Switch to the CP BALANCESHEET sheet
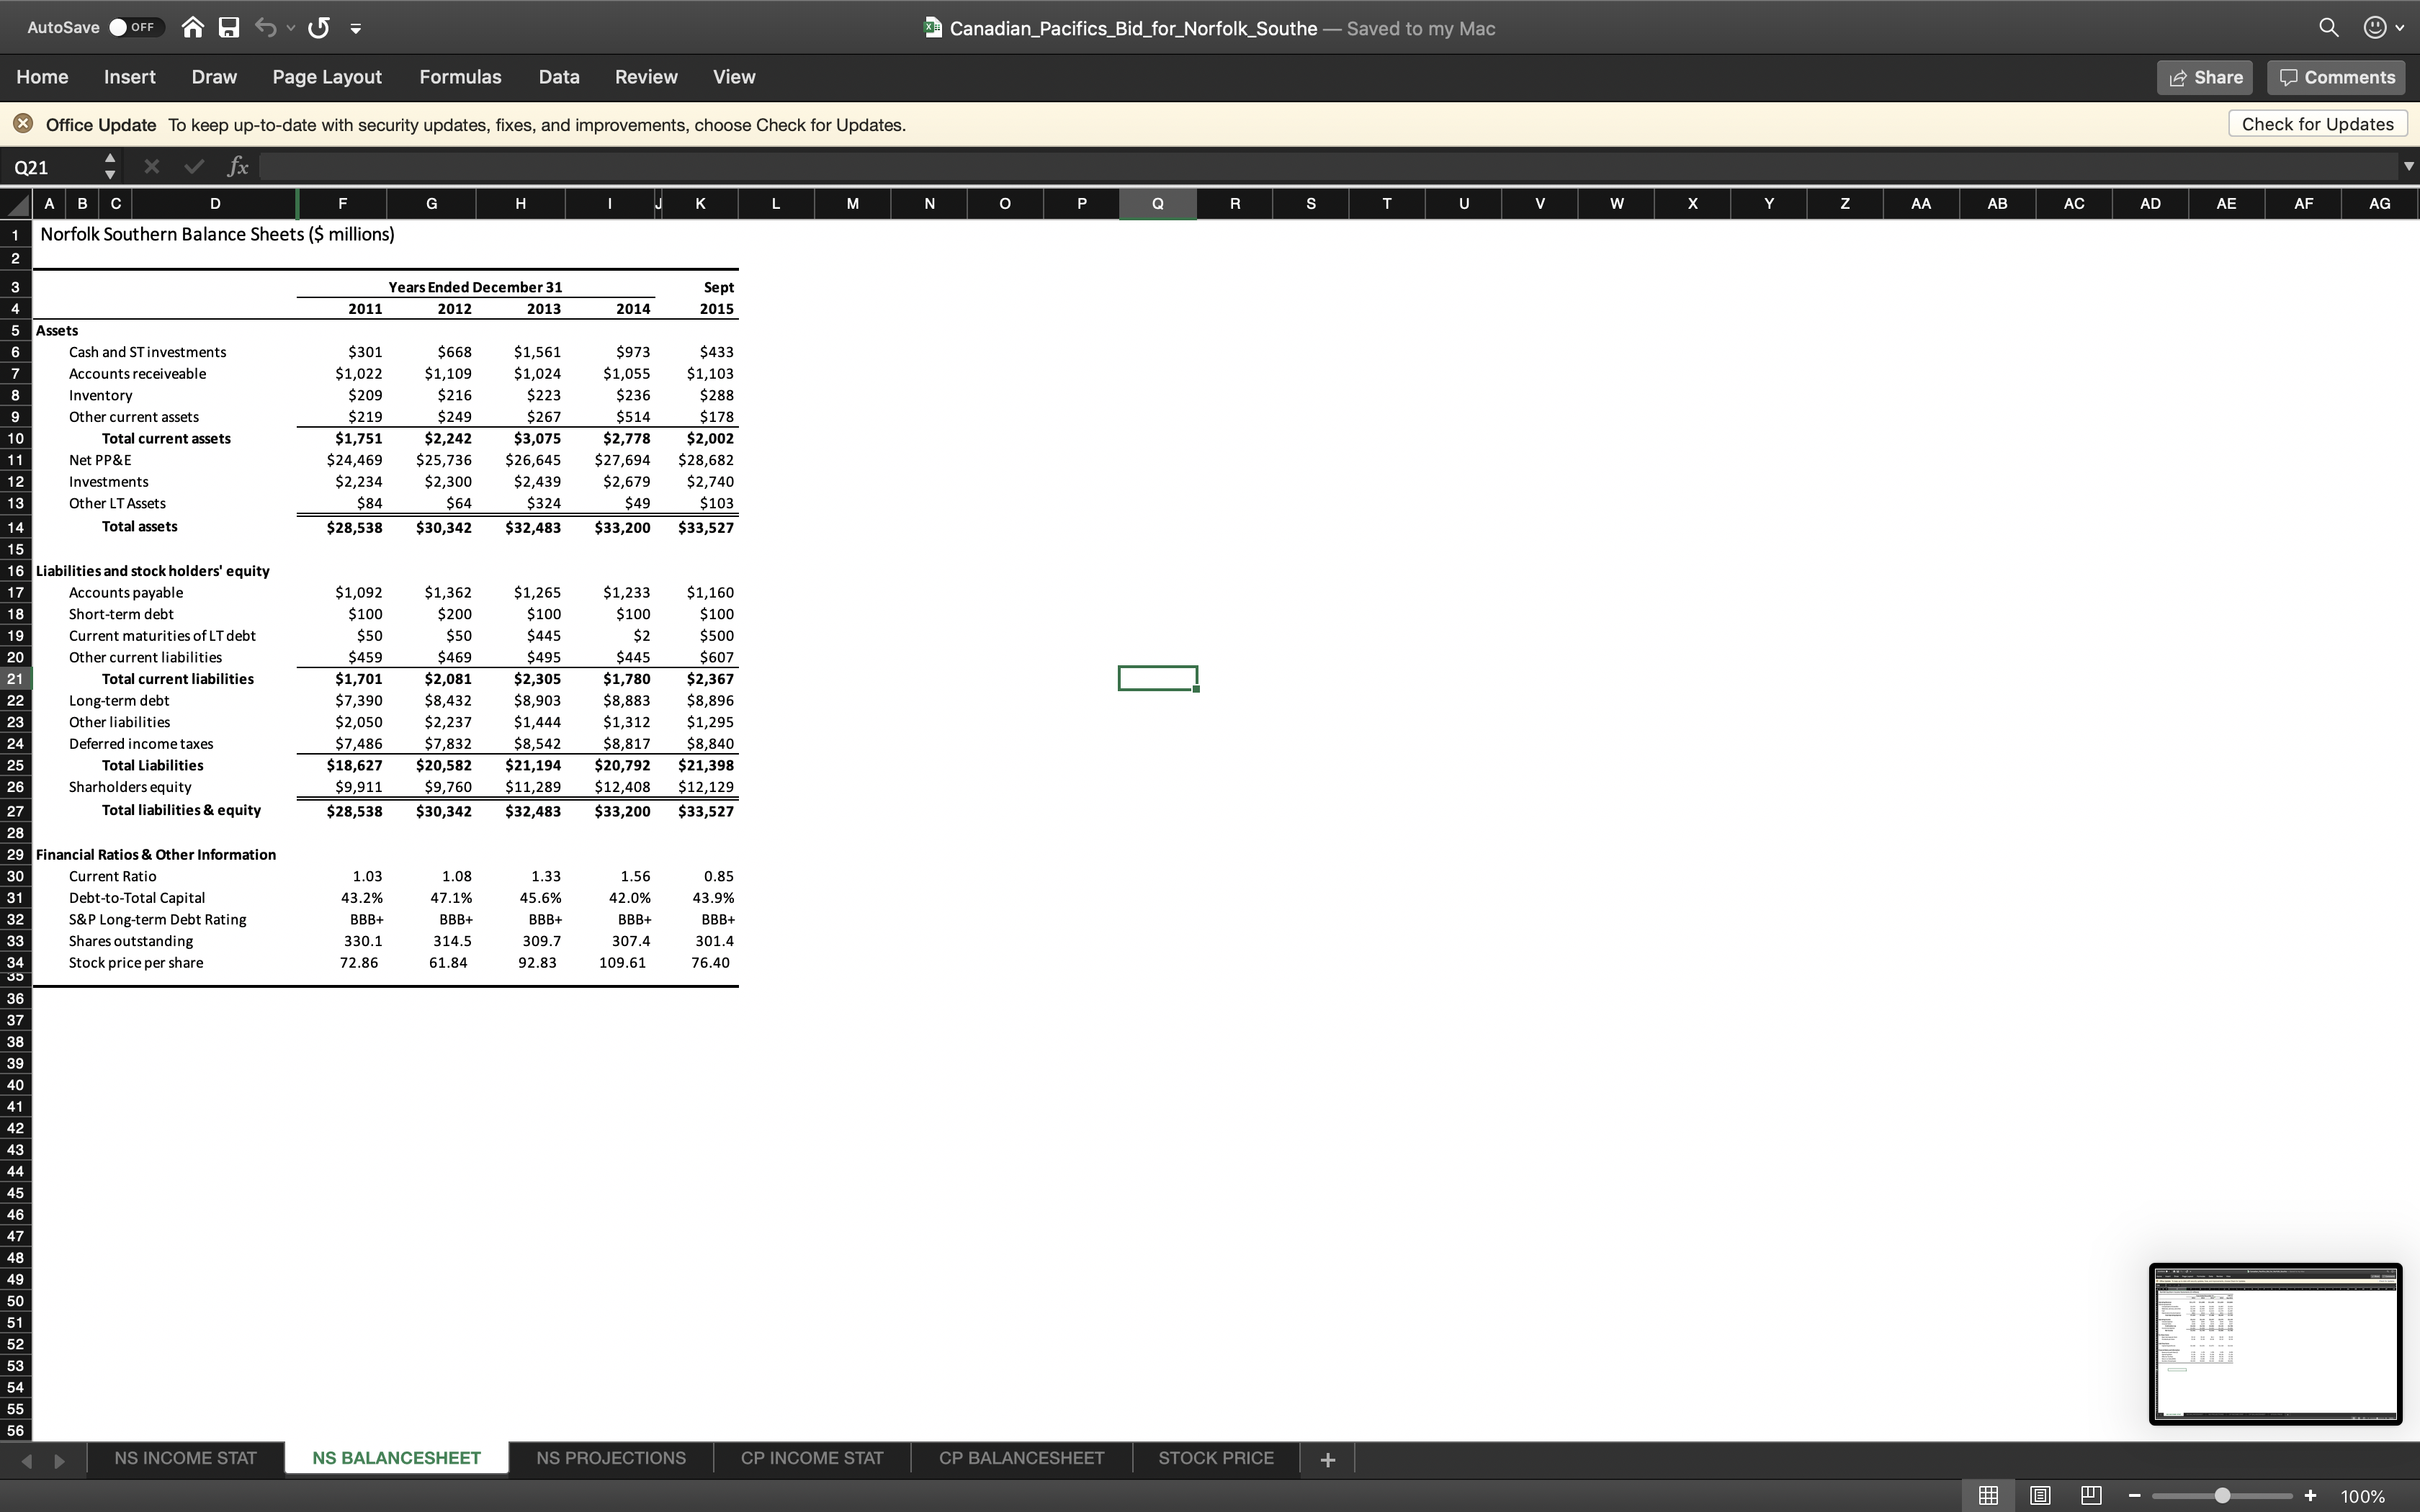This screenshot has width=2420, height=1512. tap(1021, 1458)
